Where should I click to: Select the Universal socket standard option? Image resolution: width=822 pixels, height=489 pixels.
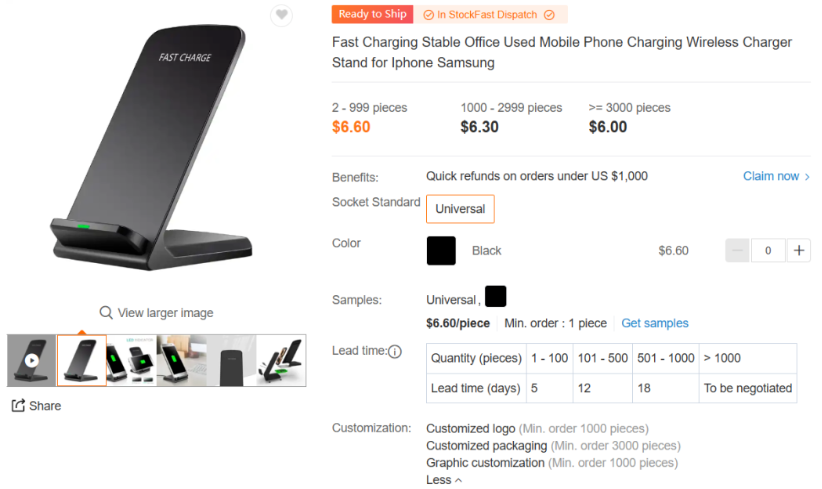point(460,209)
